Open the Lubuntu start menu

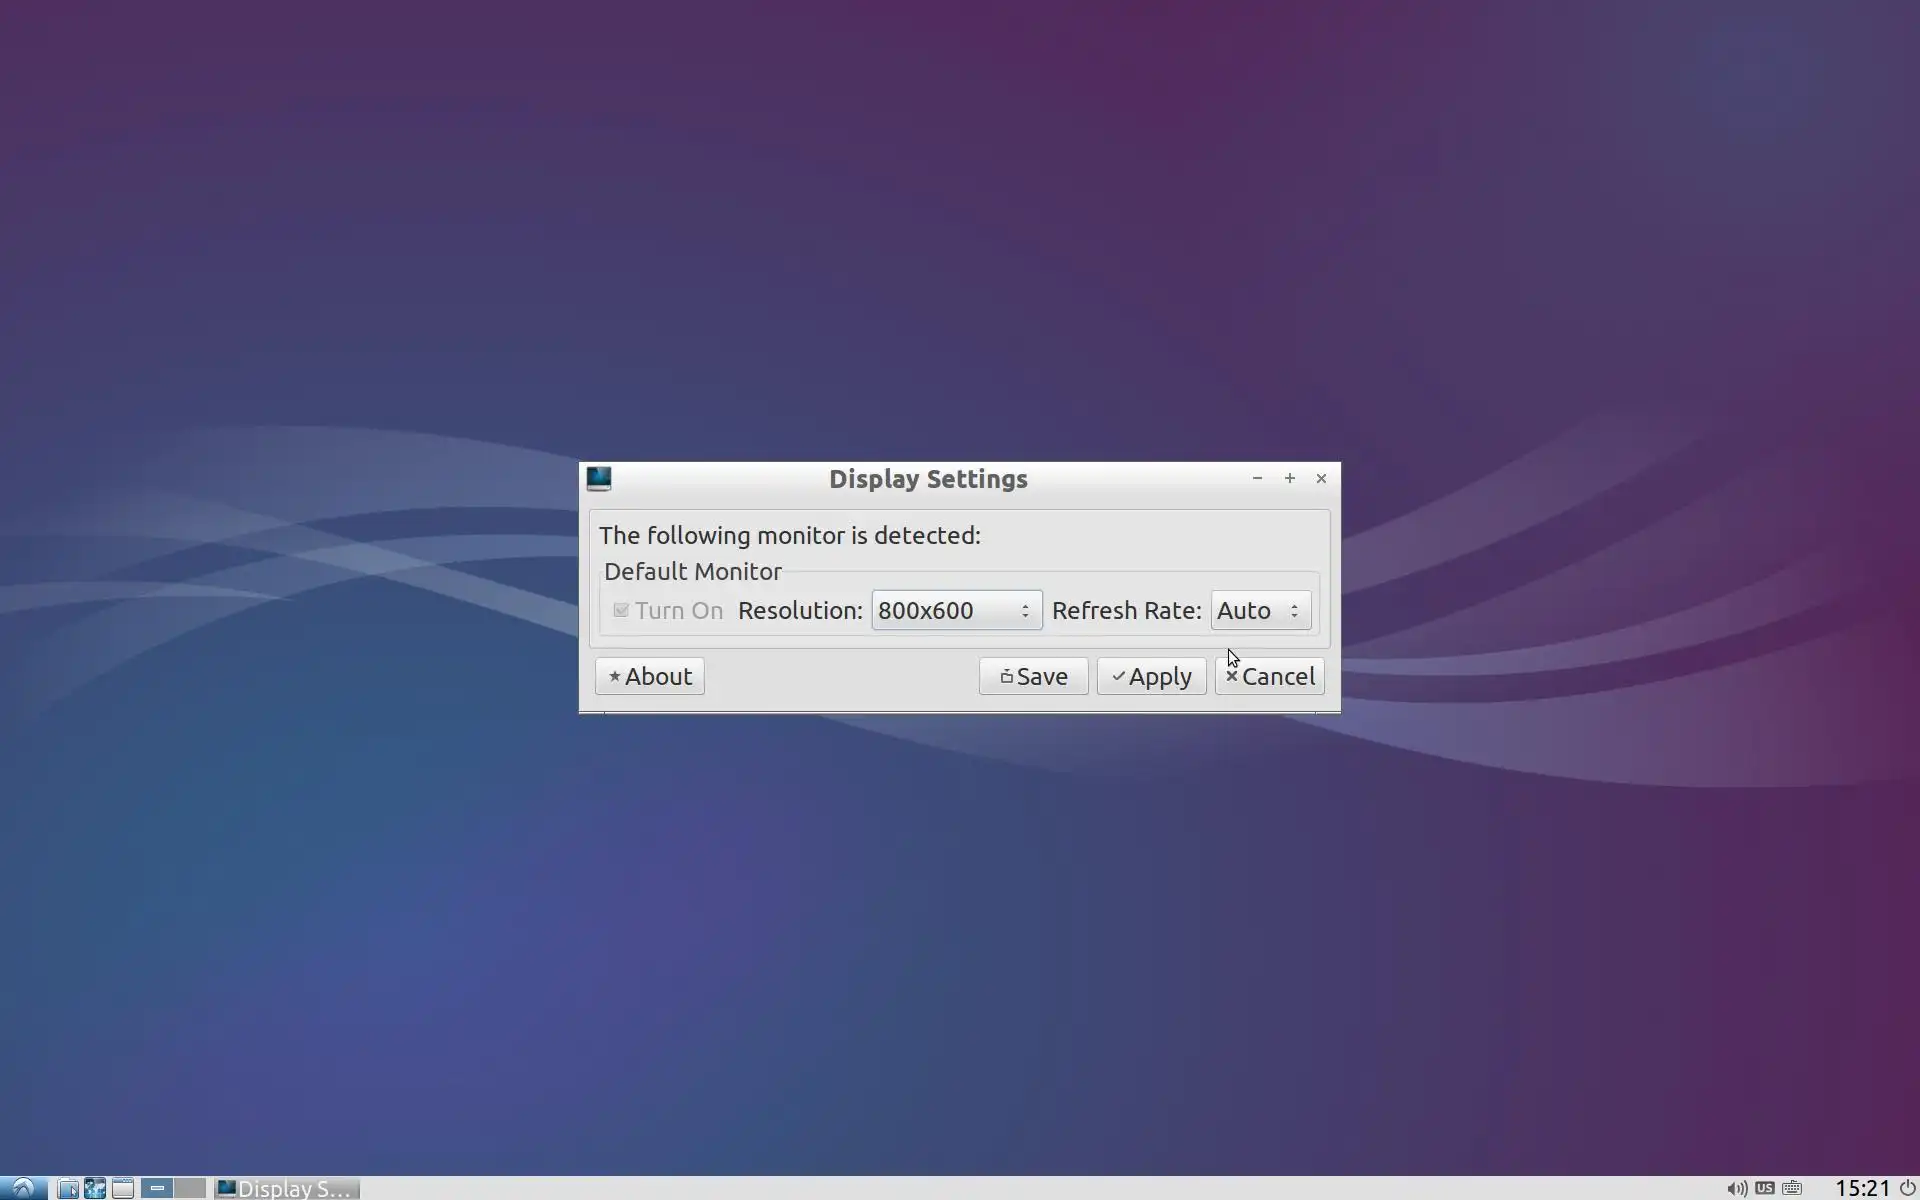pos(22,1188)
